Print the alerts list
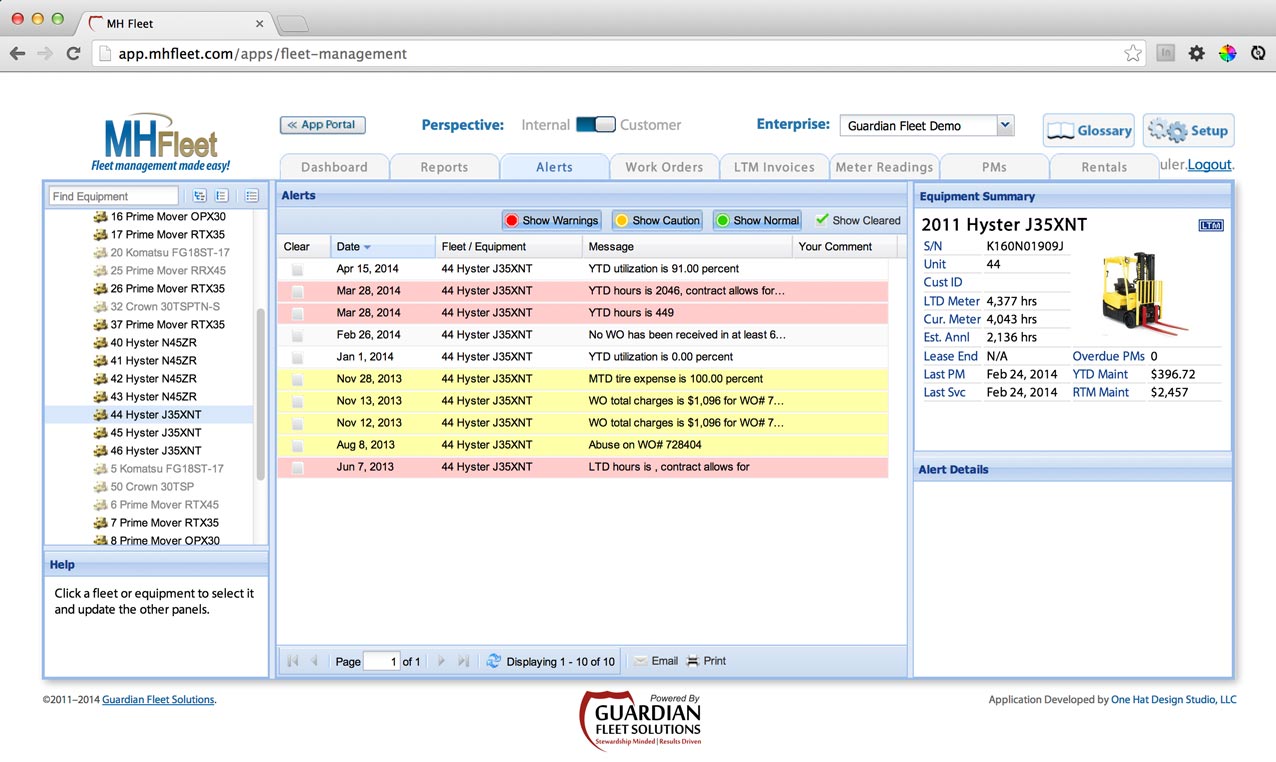The image size is (1276, 762). (x=706, y=661)
